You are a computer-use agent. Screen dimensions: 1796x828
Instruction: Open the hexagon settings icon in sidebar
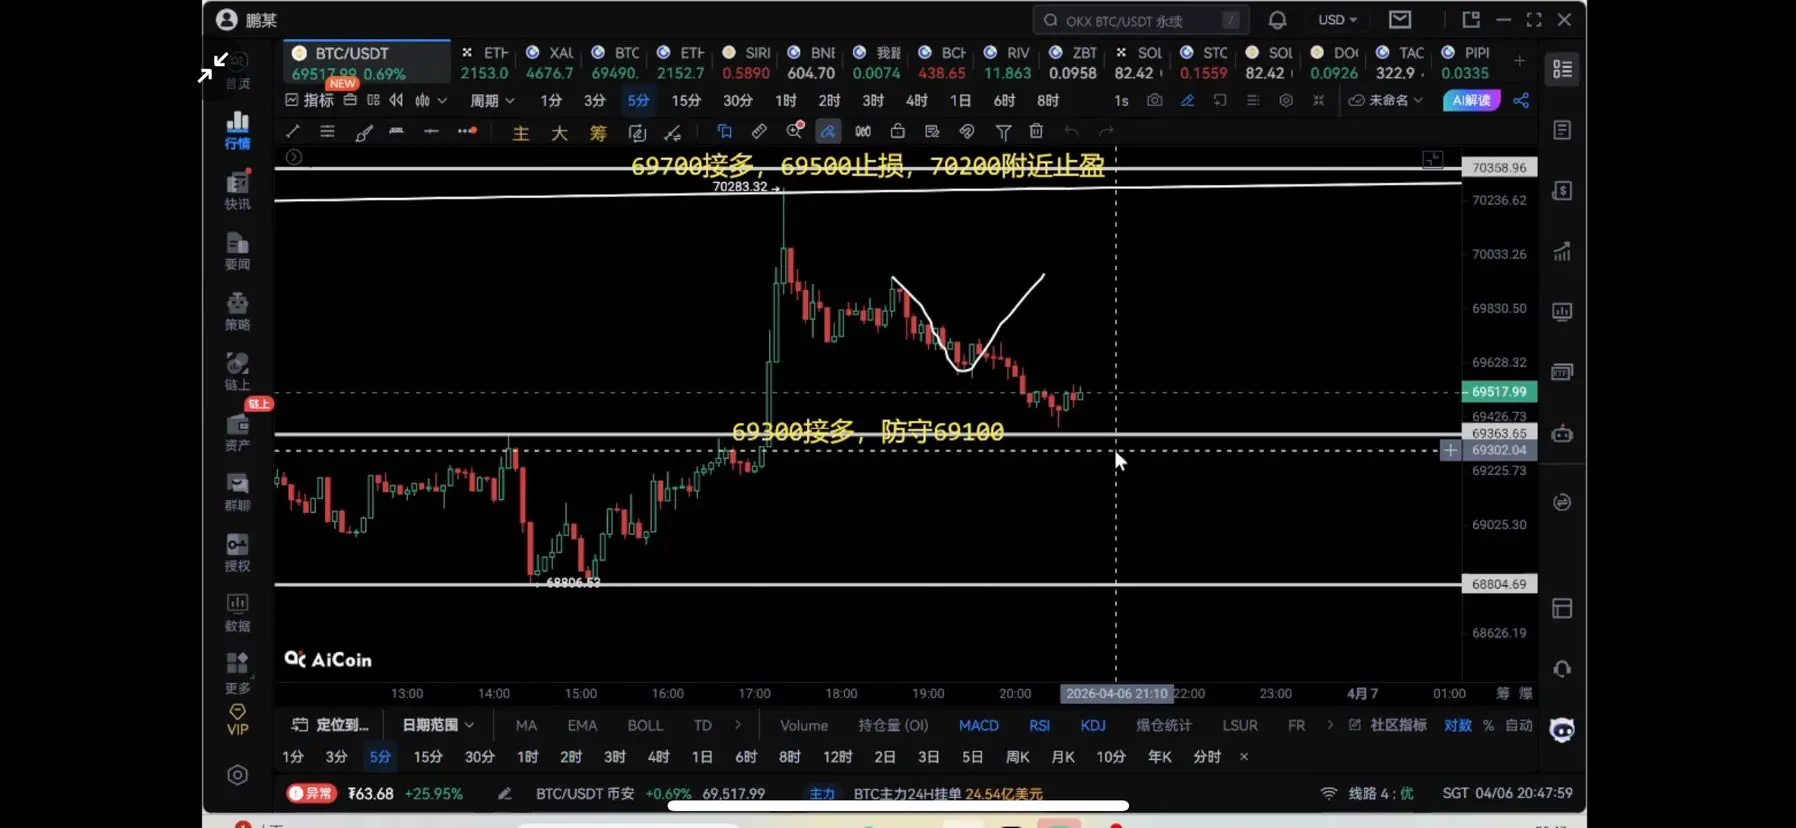coord(237,775)
